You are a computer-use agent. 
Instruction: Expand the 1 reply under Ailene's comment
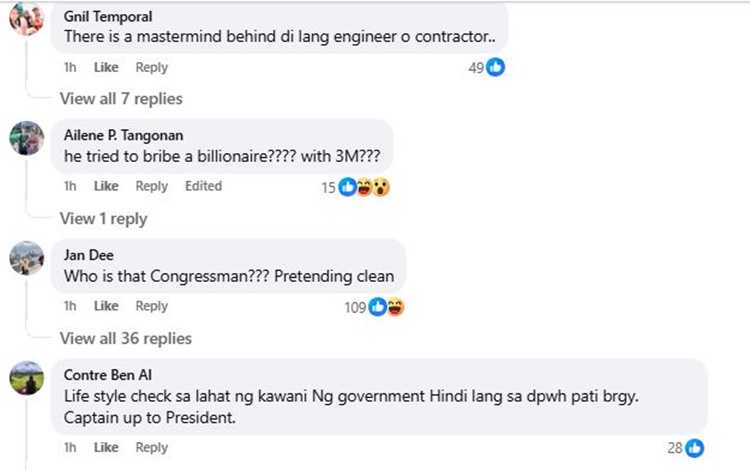tap(103, 218)
